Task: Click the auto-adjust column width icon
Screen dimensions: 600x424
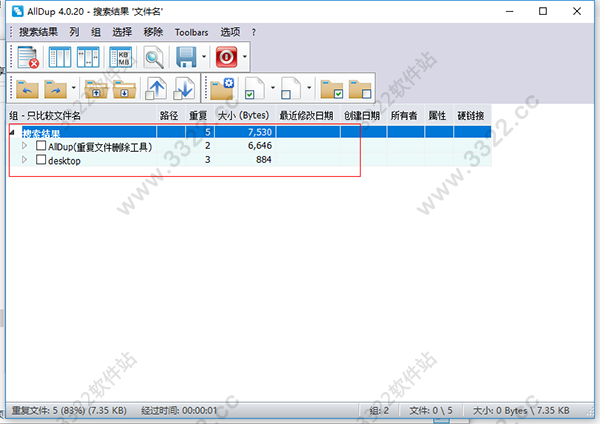Action: pyautogui.click(x=88, y=57)
